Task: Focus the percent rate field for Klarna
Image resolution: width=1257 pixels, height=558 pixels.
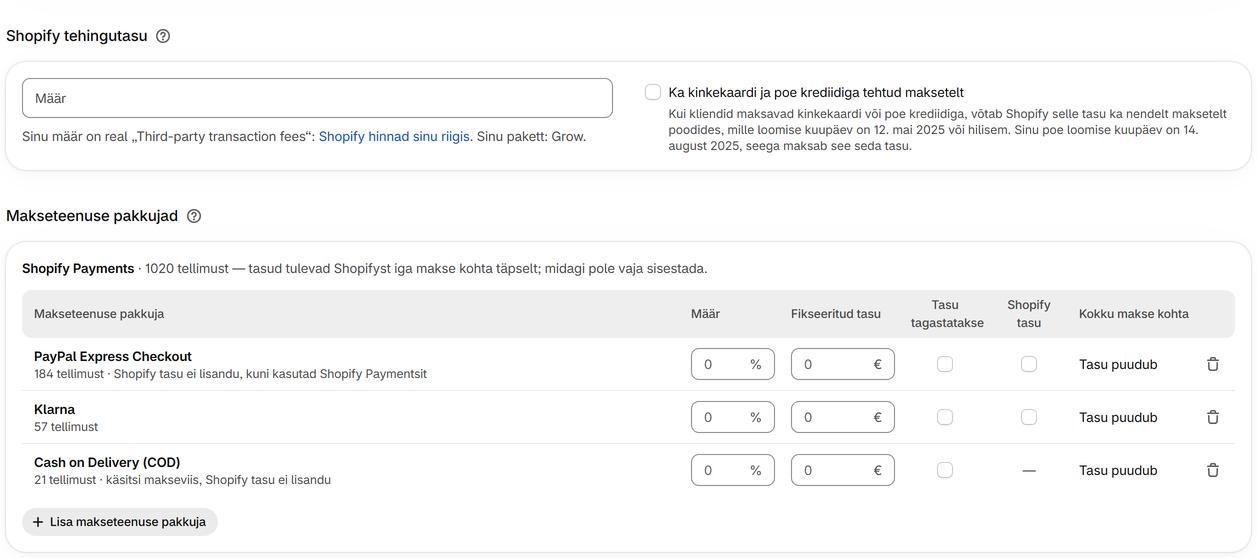Action: pos(733,417)
